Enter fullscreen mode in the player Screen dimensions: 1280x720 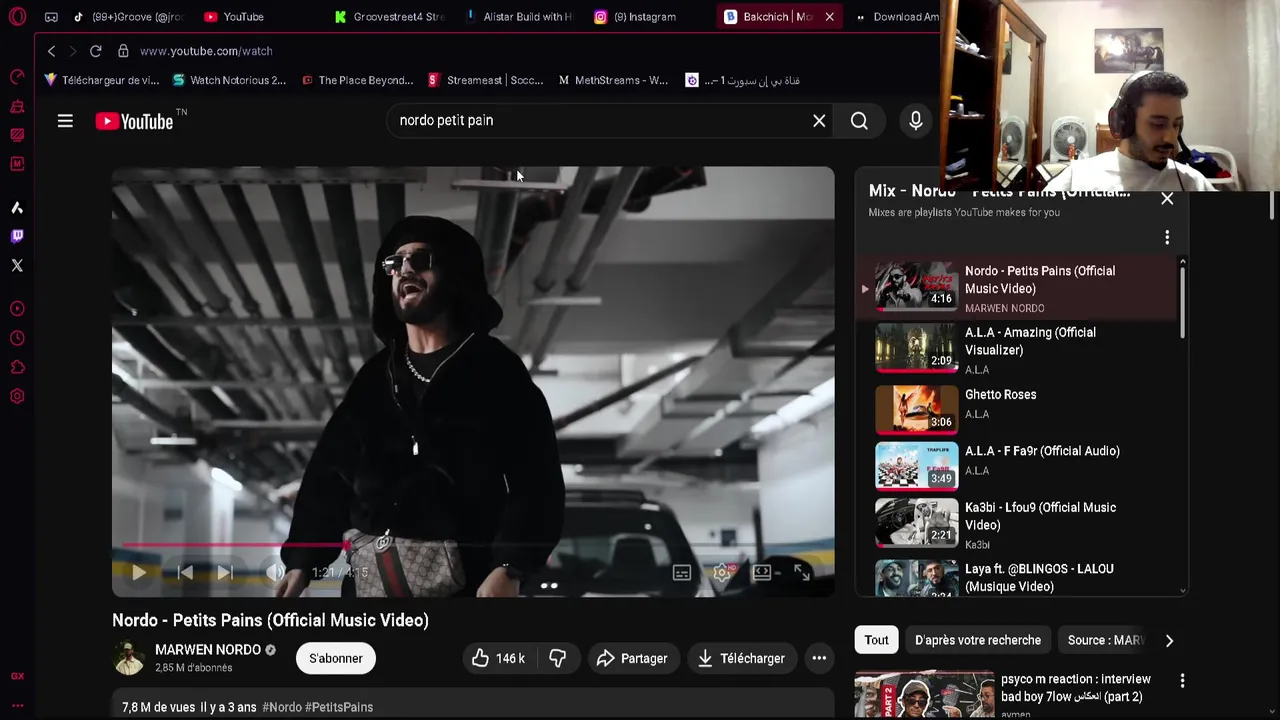tap(802, 572)
